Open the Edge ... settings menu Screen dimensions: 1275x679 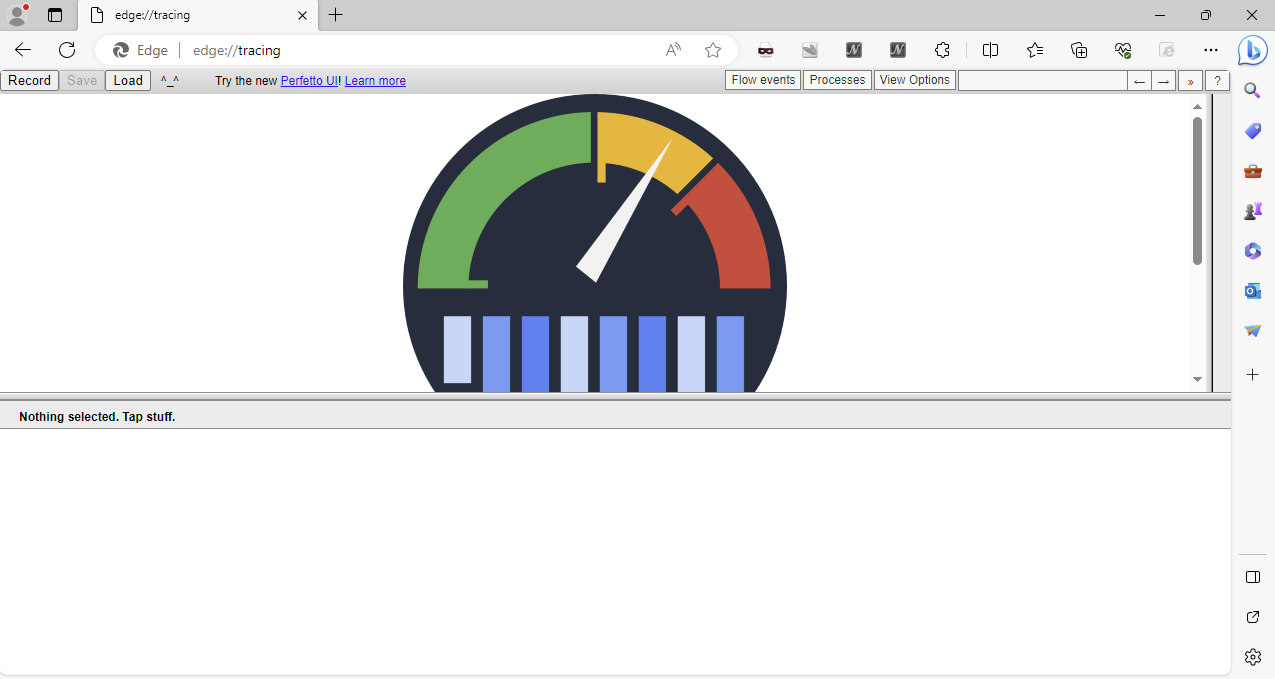pos(1211,50)
